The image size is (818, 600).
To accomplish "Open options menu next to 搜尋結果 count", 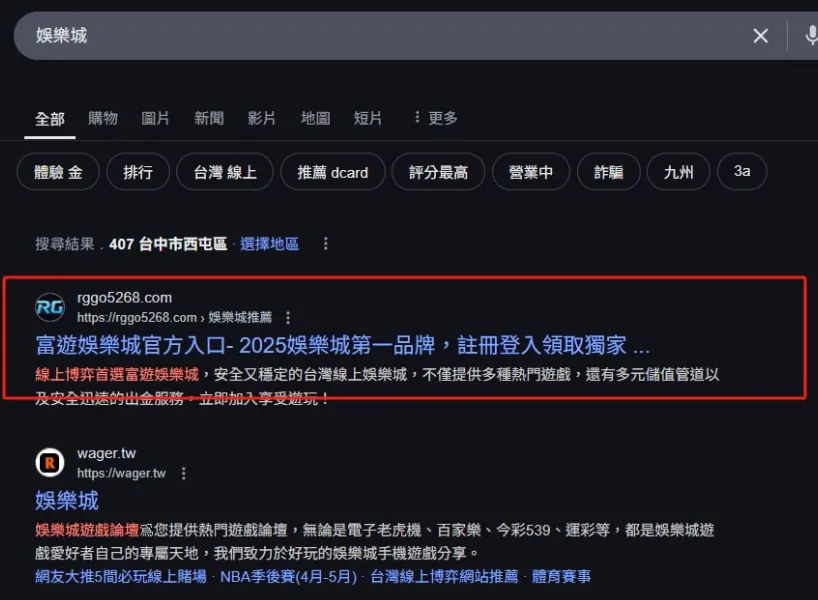I will (326, 243).
